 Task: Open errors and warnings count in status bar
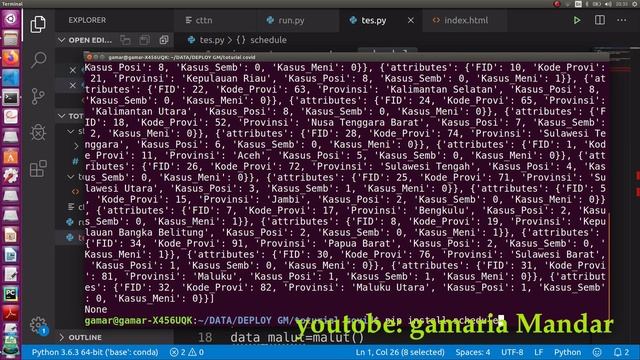point(187,352)
